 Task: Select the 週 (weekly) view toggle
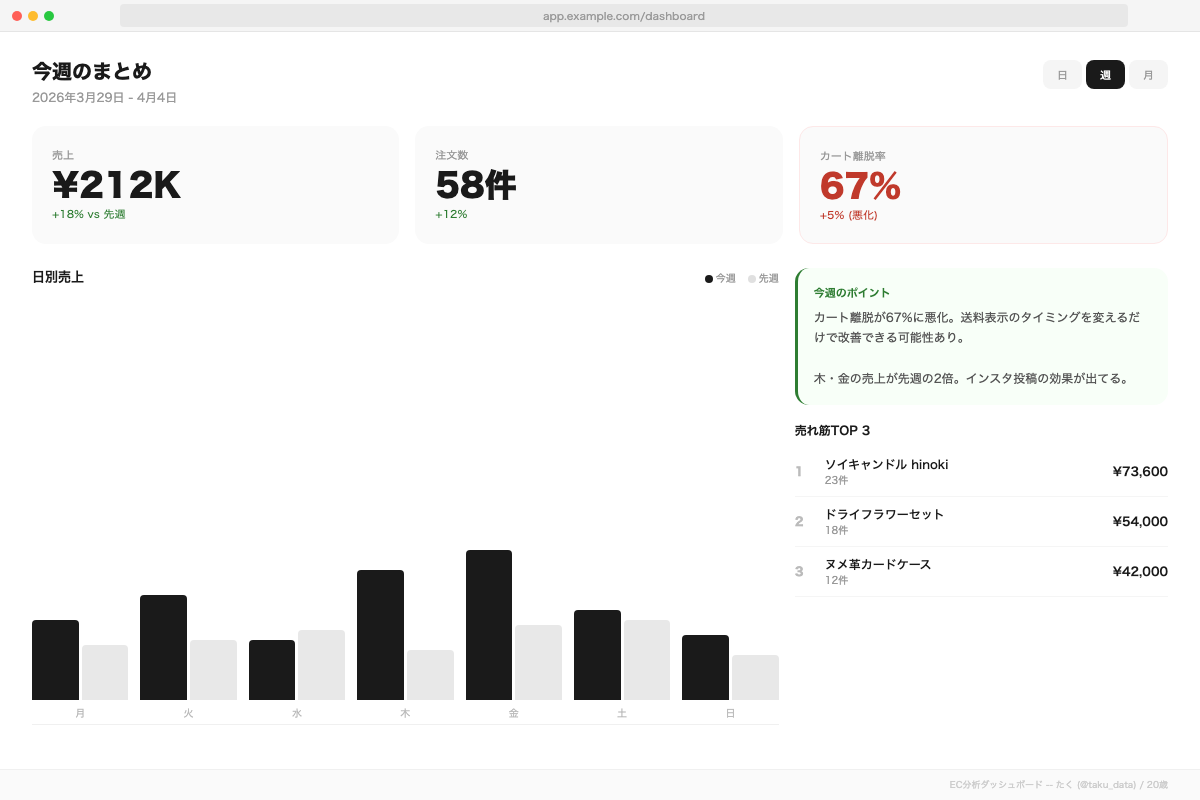[1105, 74]
